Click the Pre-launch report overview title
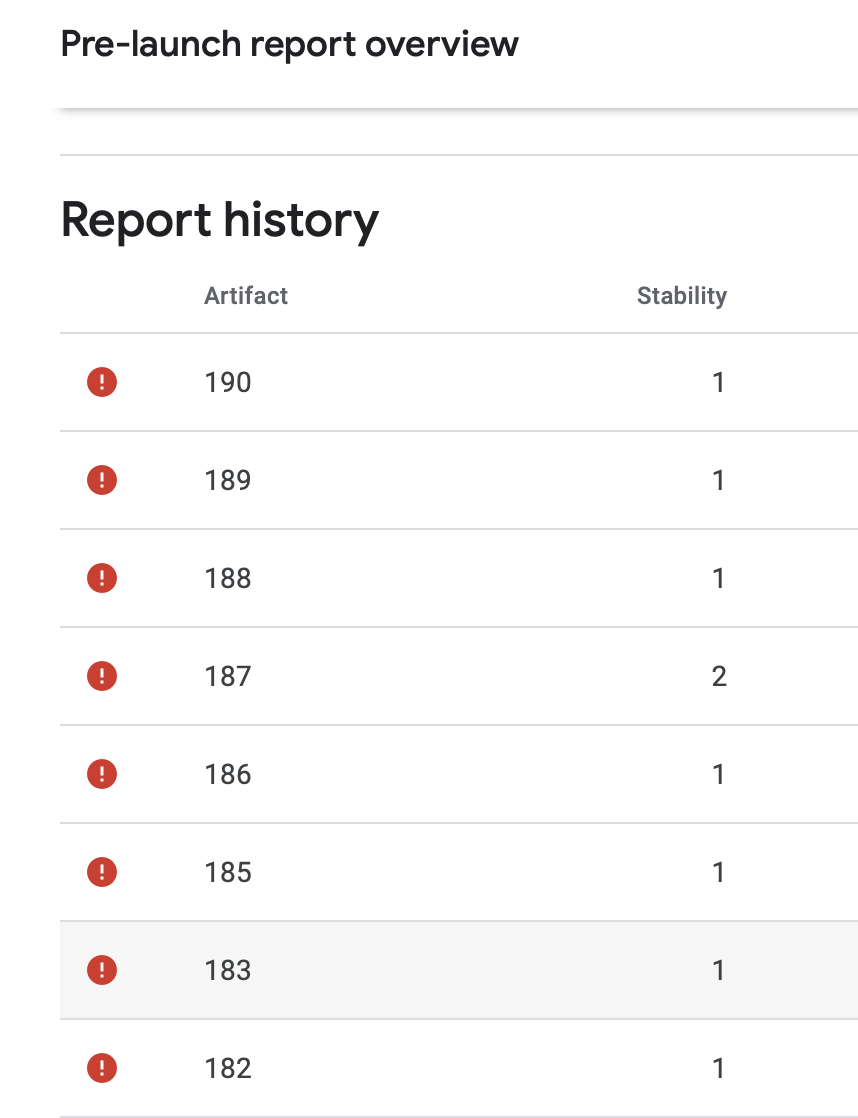The image size is (858, 1118). (x=289, y=43)
